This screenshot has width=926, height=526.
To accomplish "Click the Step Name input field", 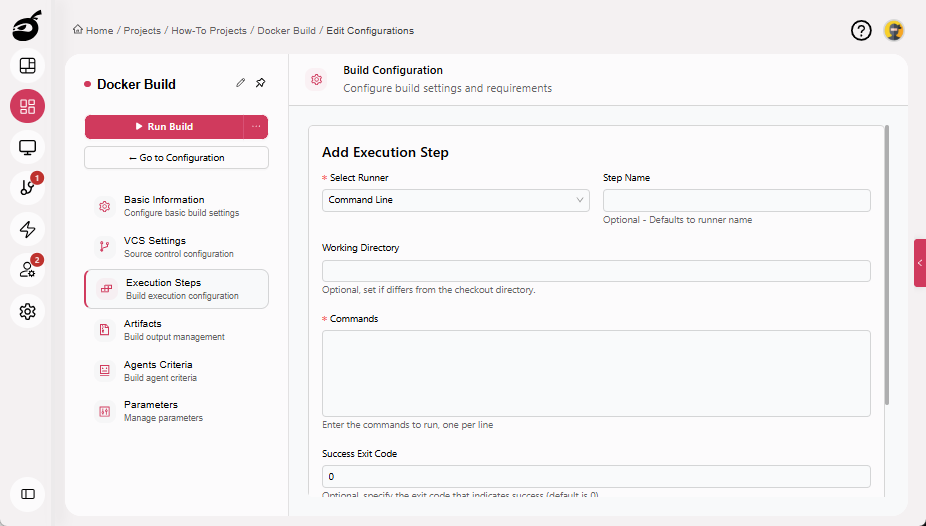I will (x=736, y=200).
